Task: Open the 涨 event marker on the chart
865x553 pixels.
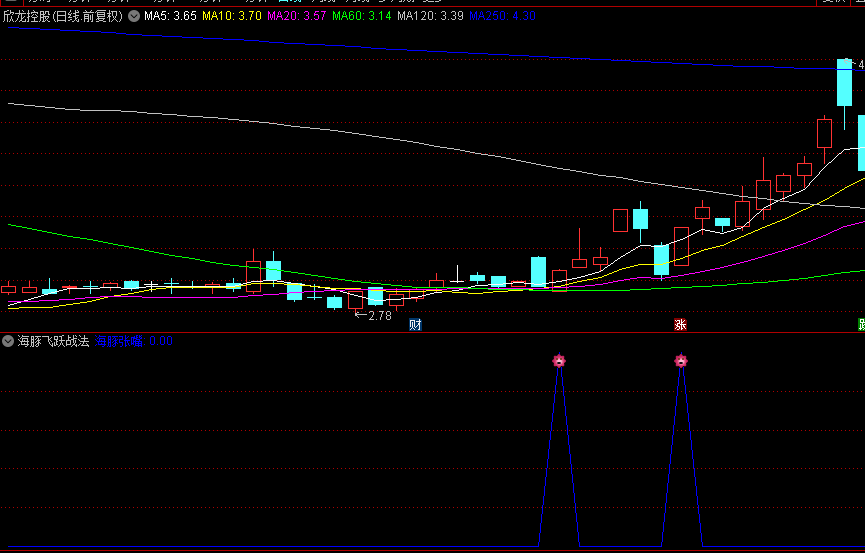Action: (680, 325)
